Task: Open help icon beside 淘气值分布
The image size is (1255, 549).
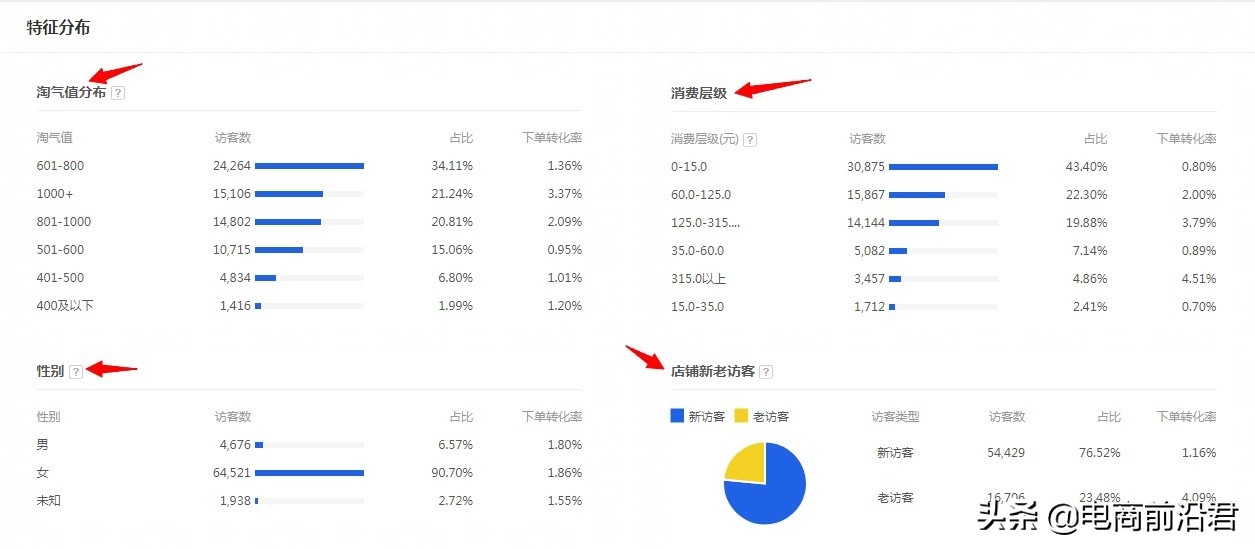Action: tap(118, 92)
